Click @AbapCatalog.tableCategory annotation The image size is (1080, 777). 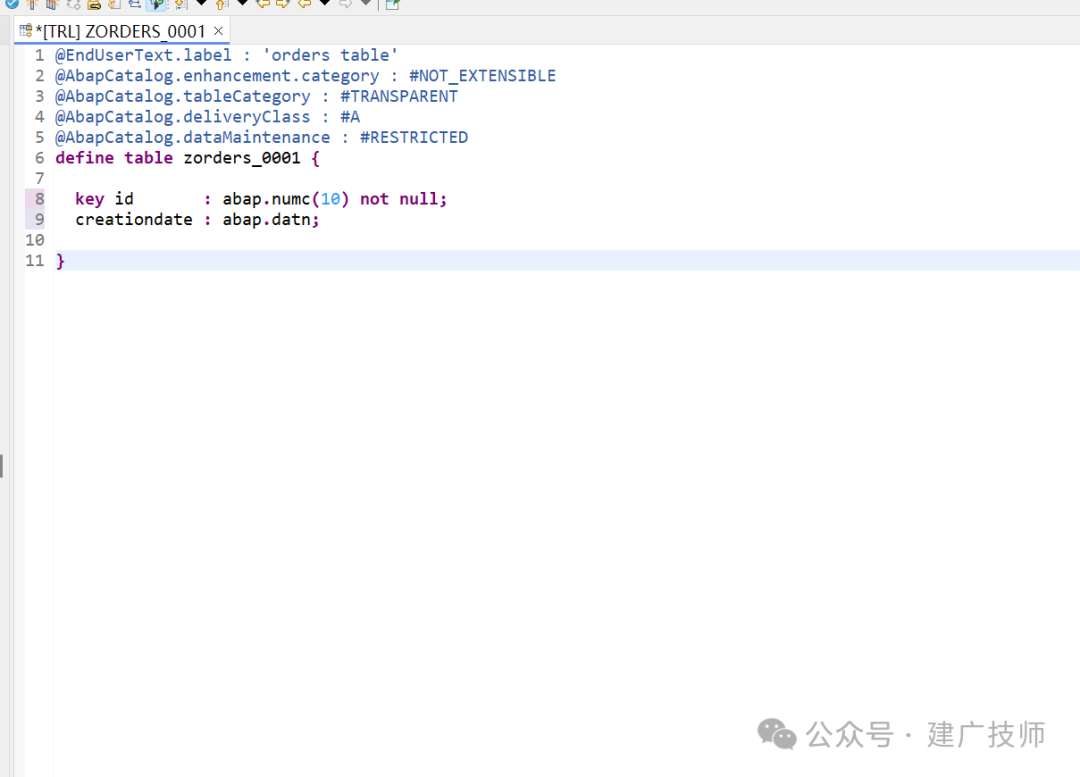(x=183, y=96)
